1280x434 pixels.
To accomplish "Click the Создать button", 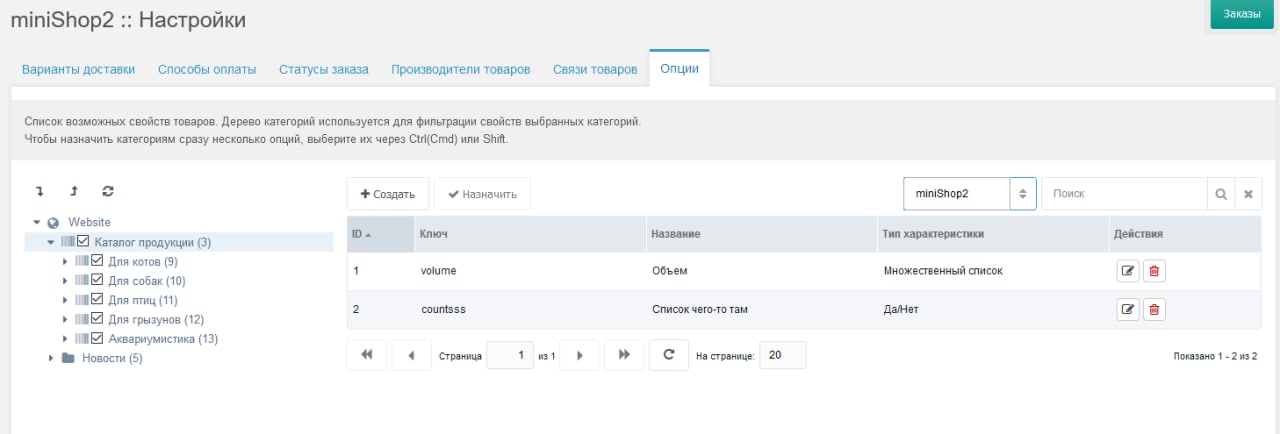I will 388,194.
